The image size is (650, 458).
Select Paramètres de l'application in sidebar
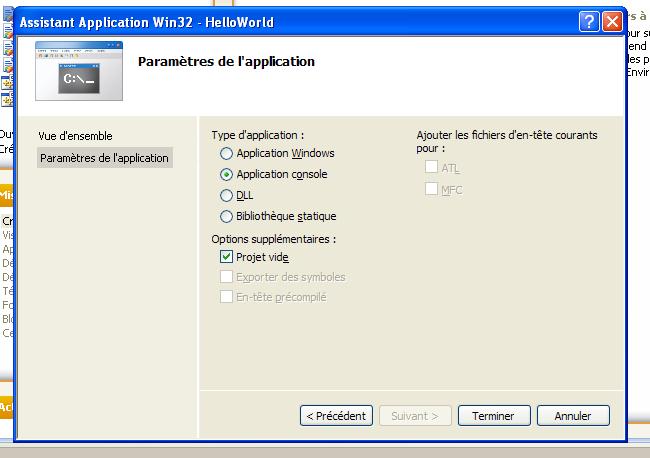[104, 158]
